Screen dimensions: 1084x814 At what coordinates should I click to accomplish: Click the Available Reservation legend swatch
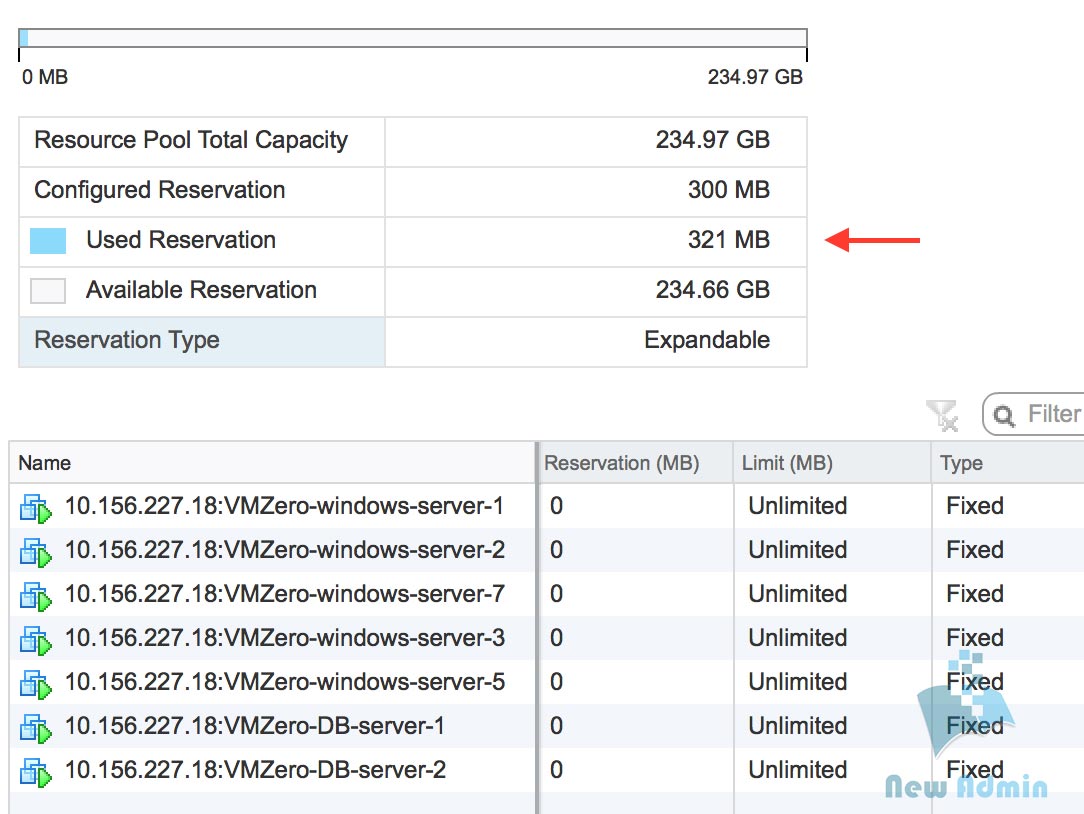[x=48, y=291]
